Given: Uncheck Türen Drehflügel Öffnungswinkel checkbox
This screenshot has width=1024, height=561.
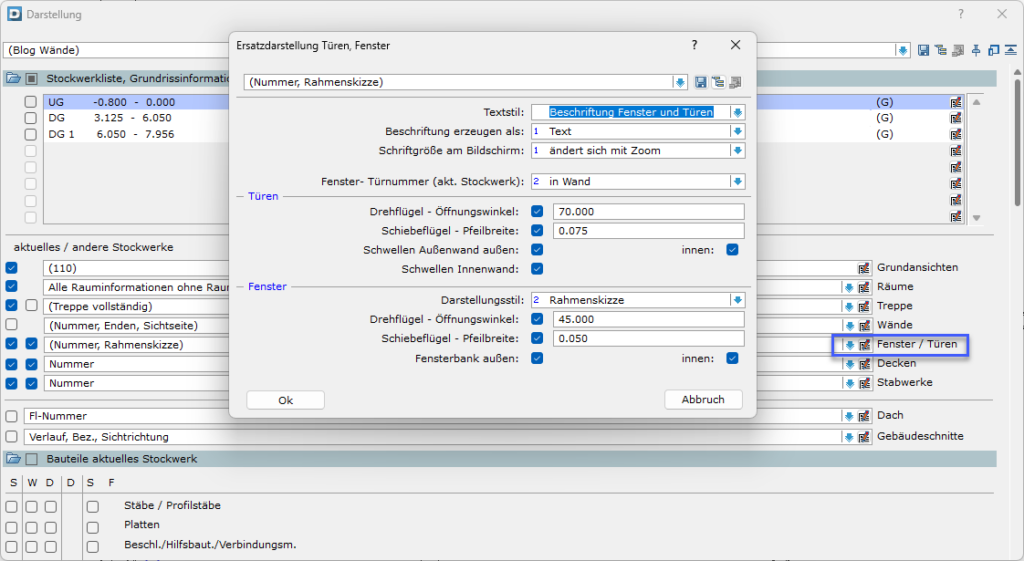Looking at the screenshot, I should (x=537, y=211).
